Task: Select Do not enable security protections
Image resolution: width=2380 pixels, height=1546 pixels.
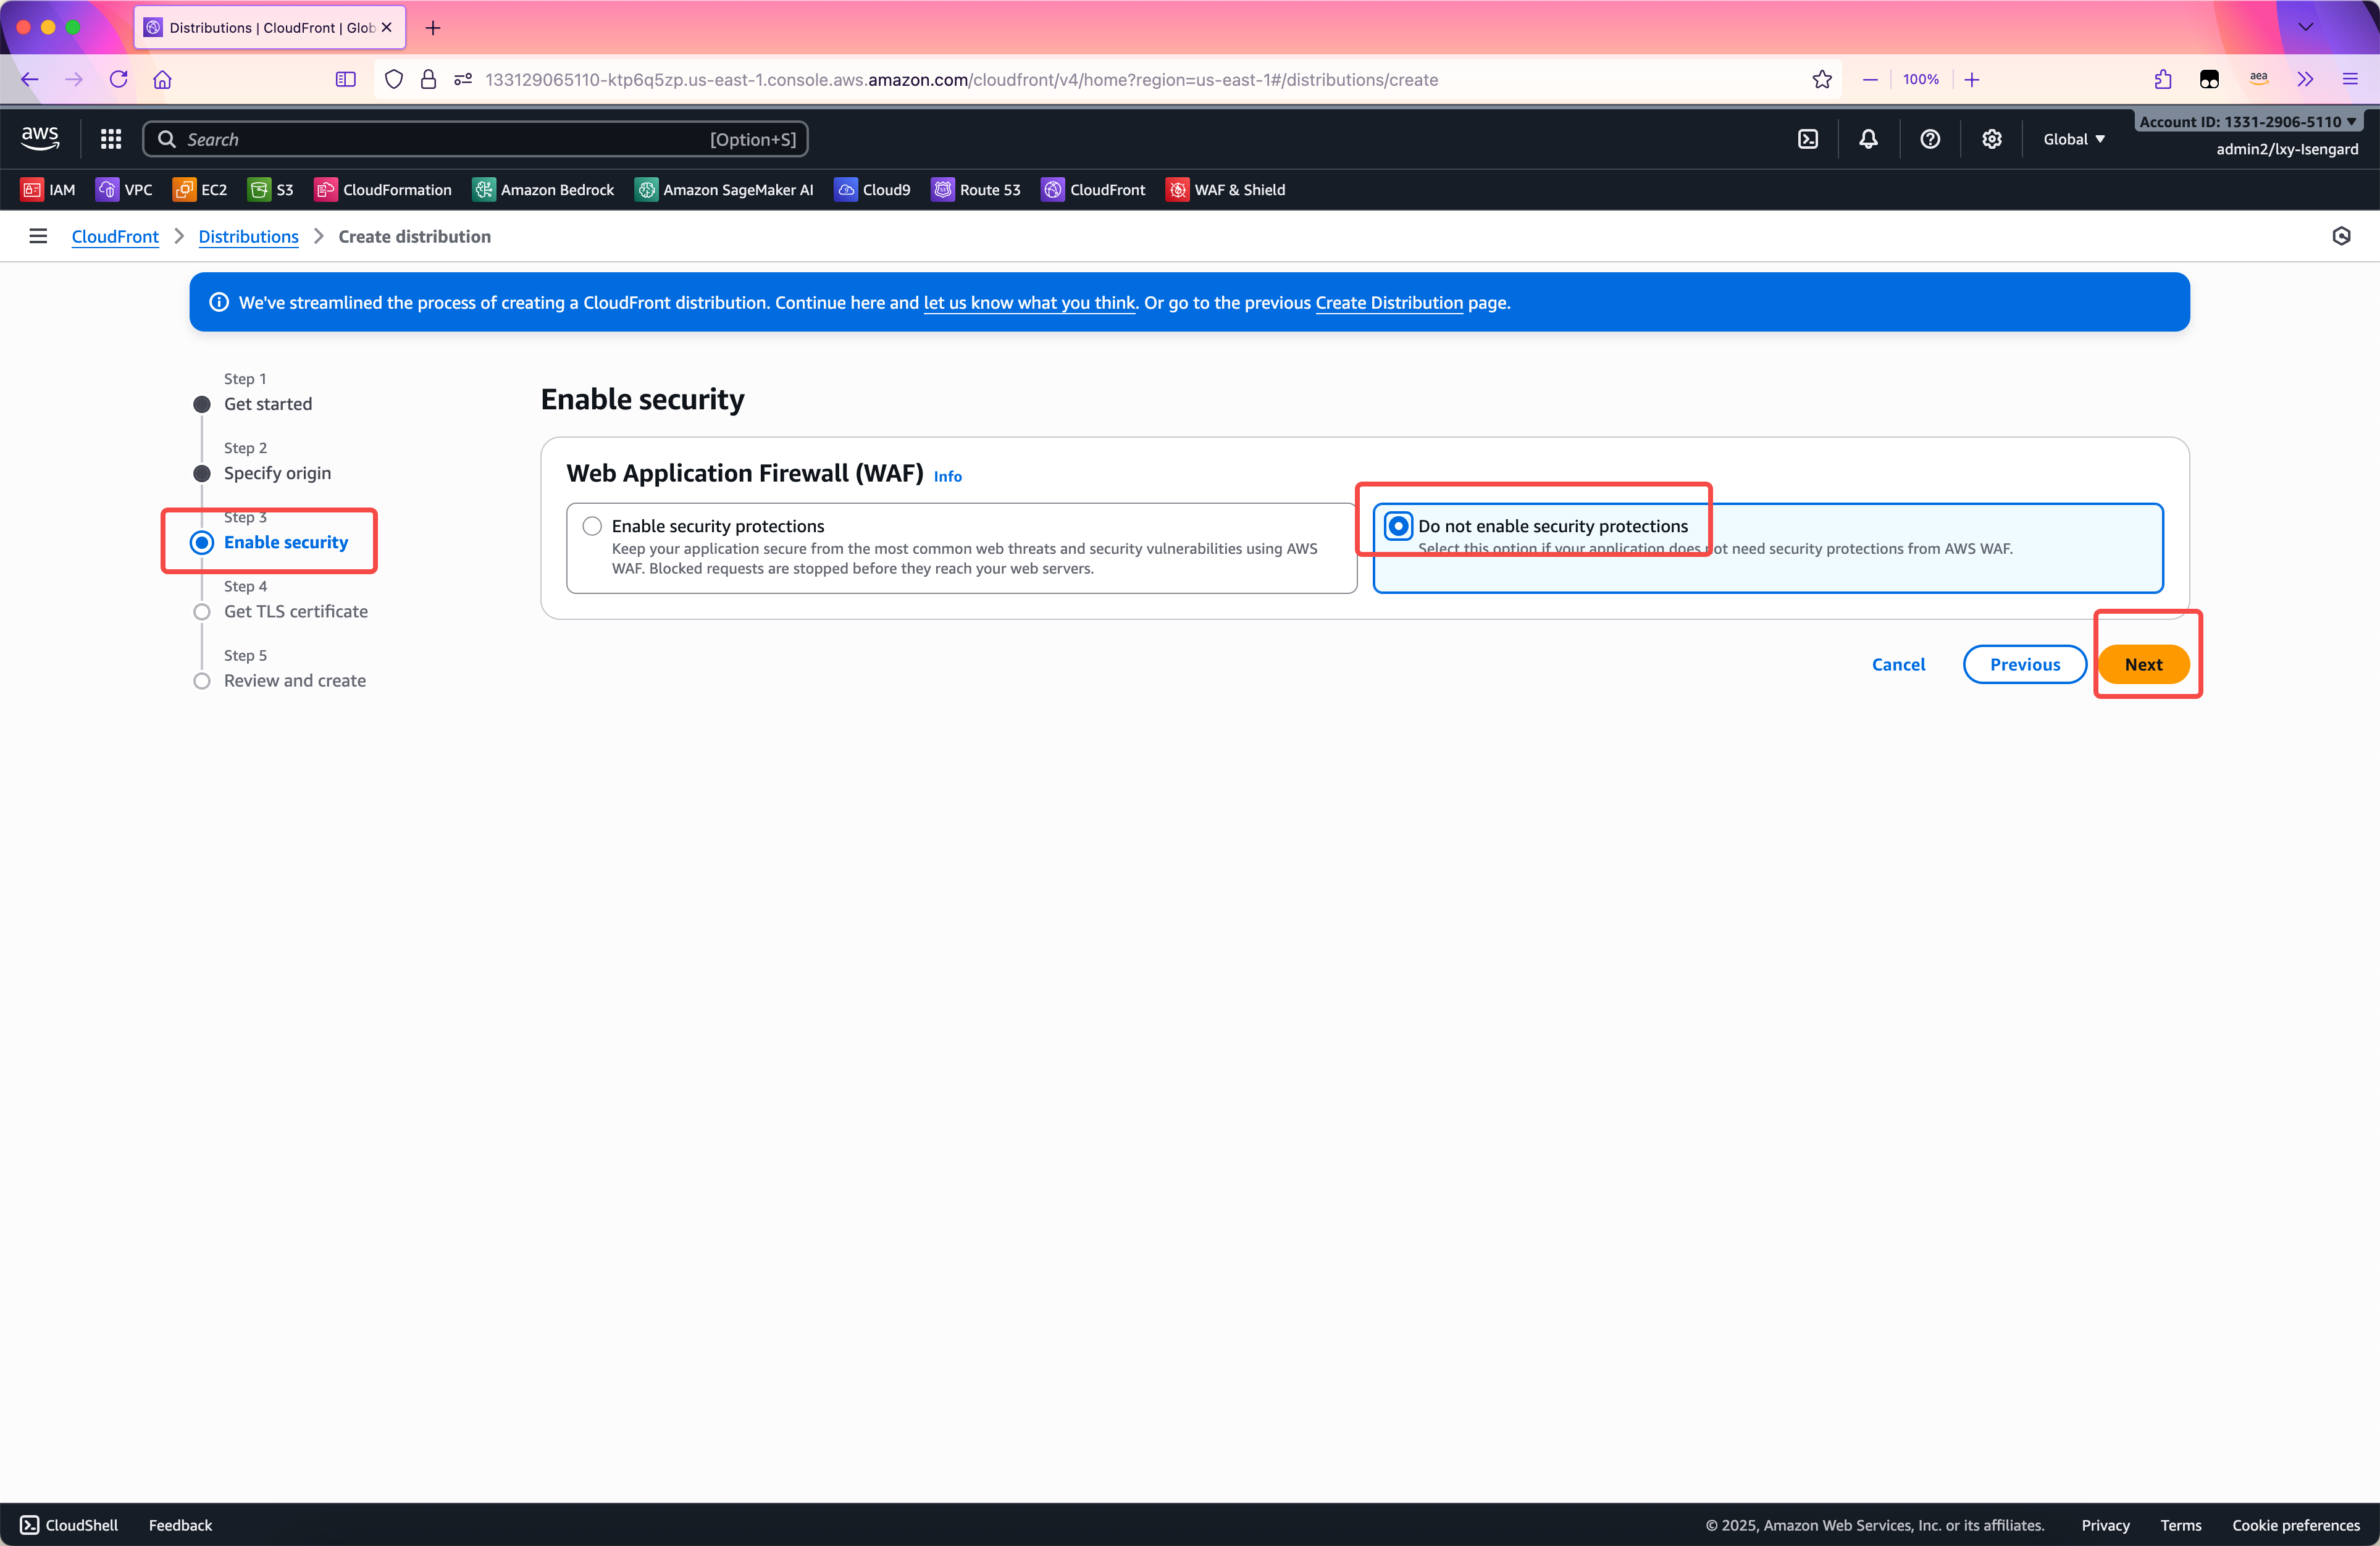Action: (x=1398, y=526)
